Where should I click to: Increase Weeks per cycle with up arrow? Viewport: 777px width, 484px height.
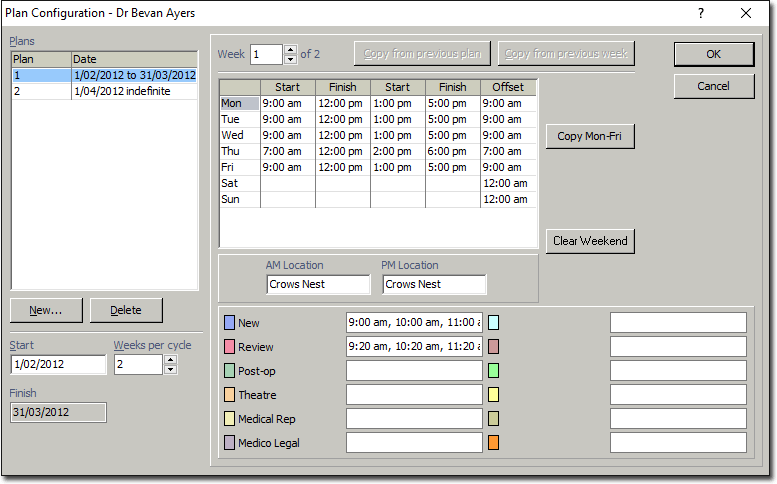pos(170,360)
